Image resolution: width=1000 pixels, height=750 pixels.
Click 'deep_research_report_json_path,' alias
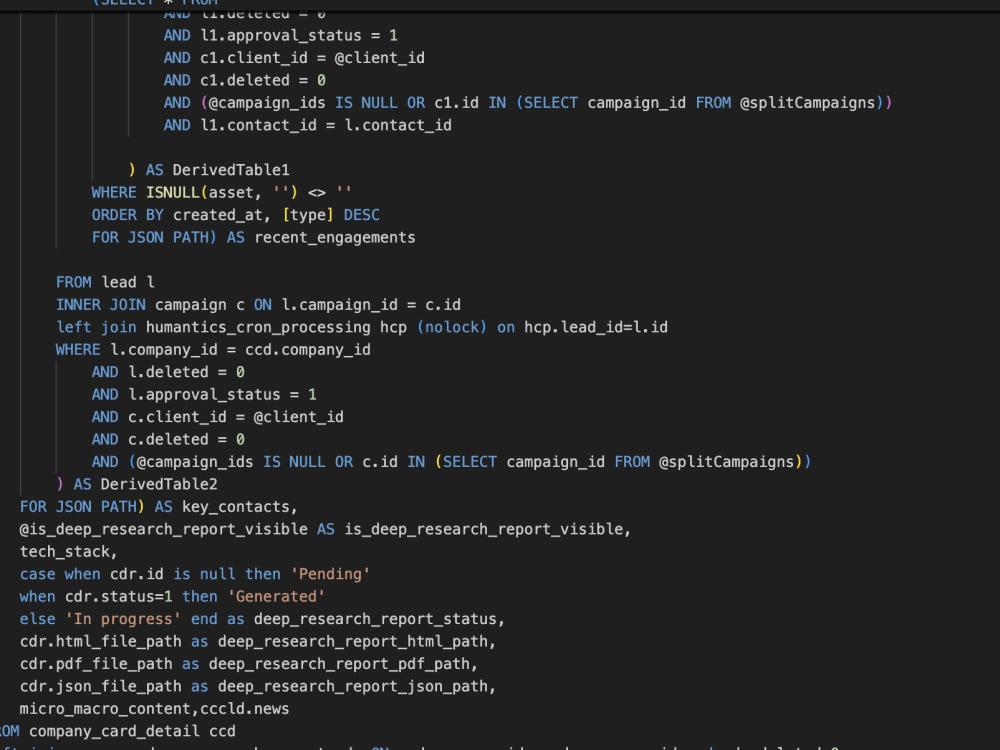coord(357,686)
